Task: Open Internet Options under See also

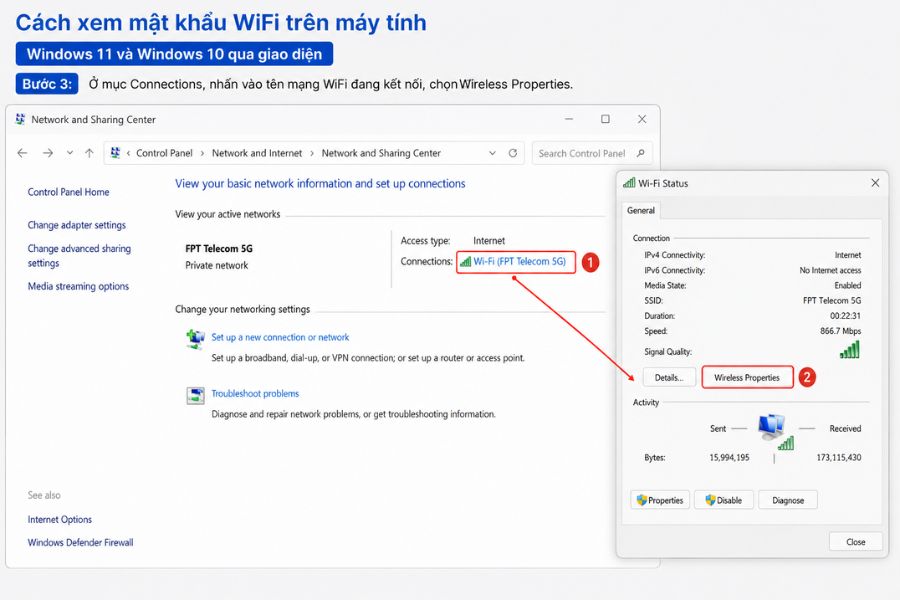Action: 60,519
